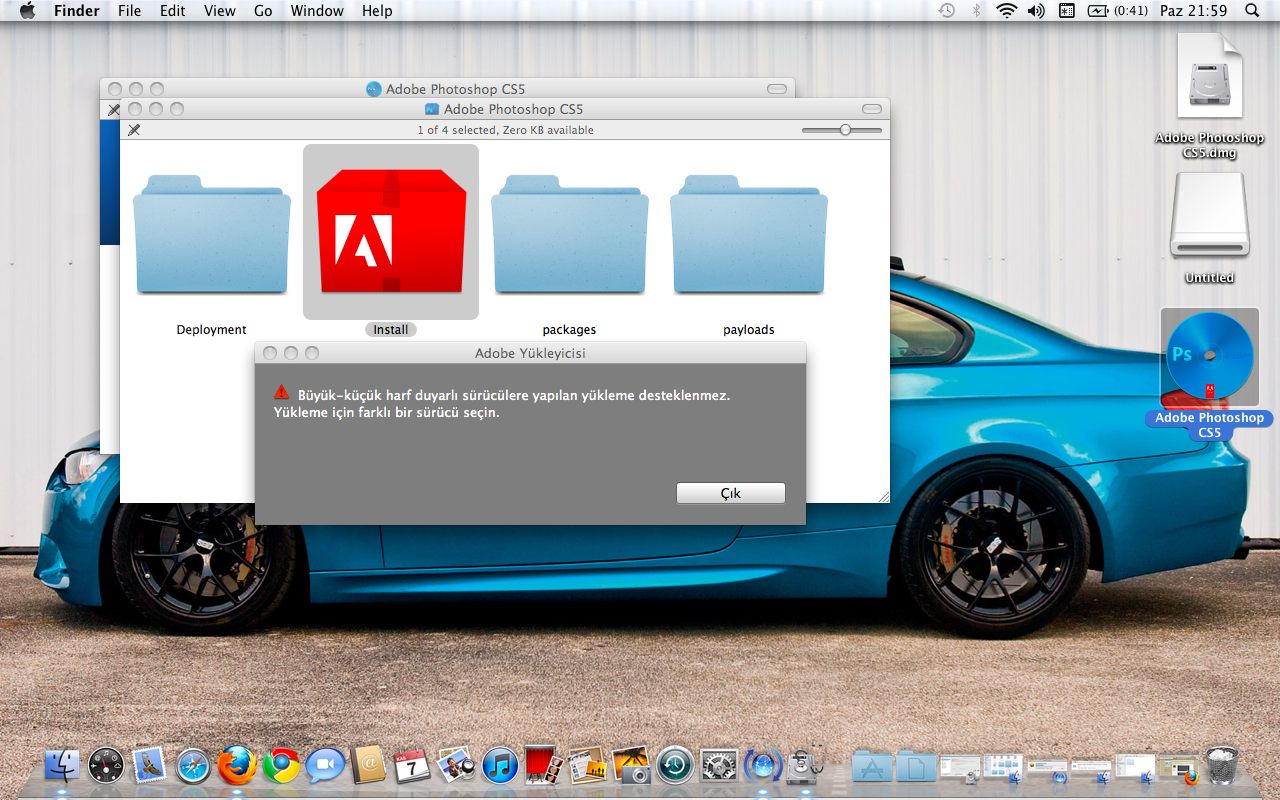Open Time Machine from the Dock
The height and width of the screenshot is (800, 1280).
tap(675, 766)
